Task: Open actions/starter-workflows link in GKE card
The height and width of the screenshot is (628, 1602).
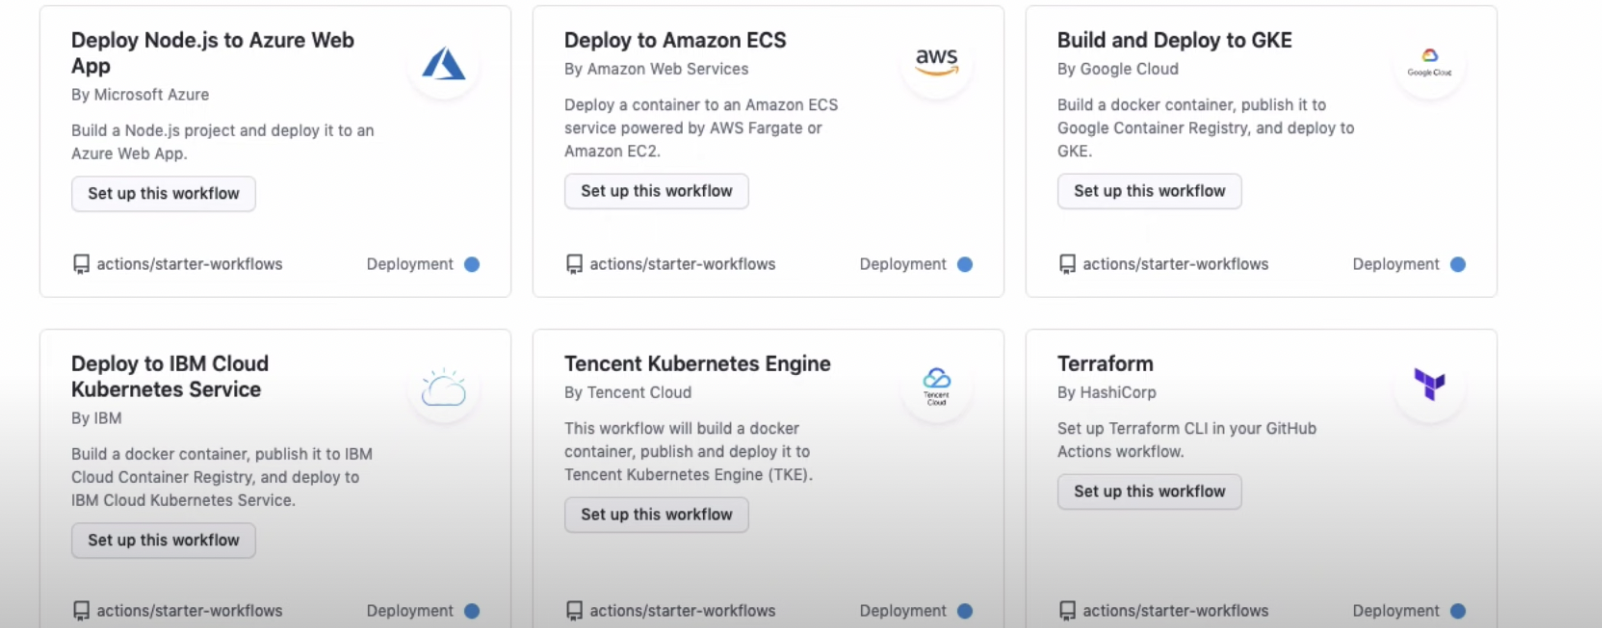Action: point(1175,264)
